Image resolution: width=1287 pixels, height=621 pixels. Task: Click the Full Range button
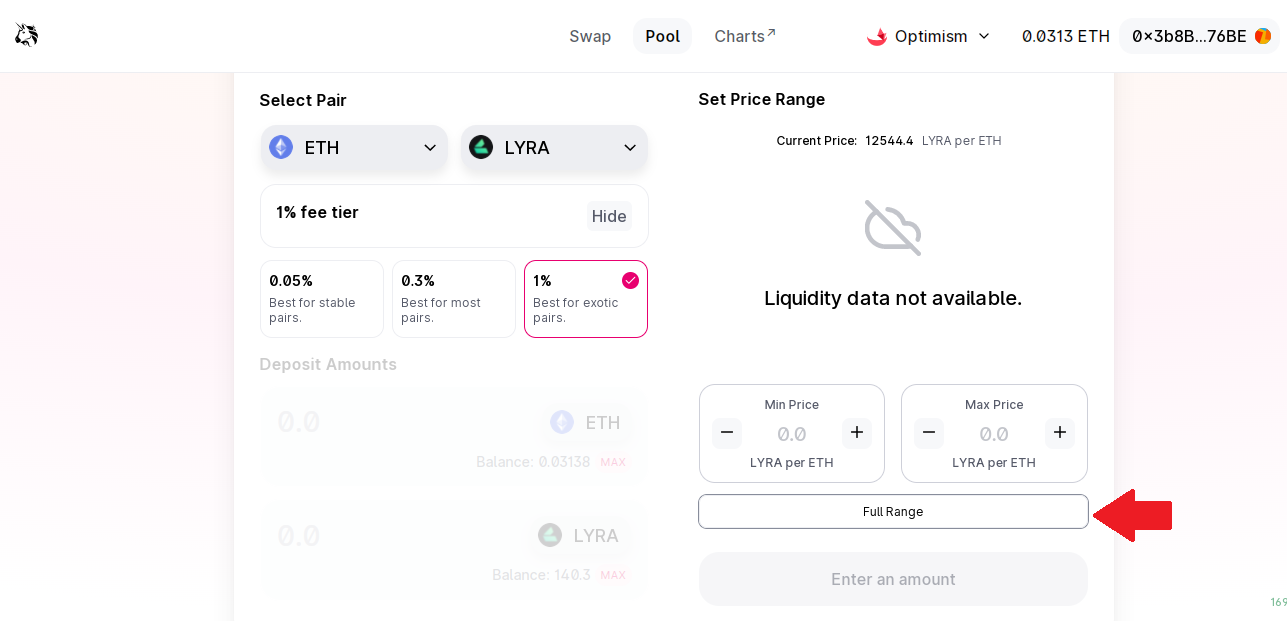pyautogui.click(x=893, y=511)
